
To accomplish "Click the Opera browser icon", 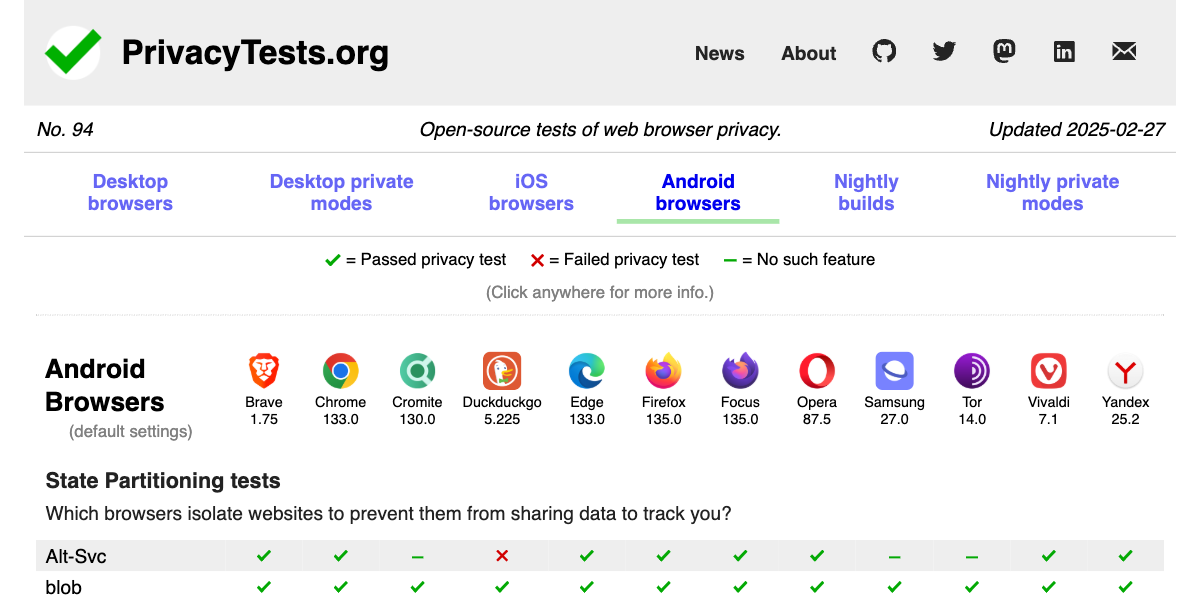I will [x=817, y=371].
